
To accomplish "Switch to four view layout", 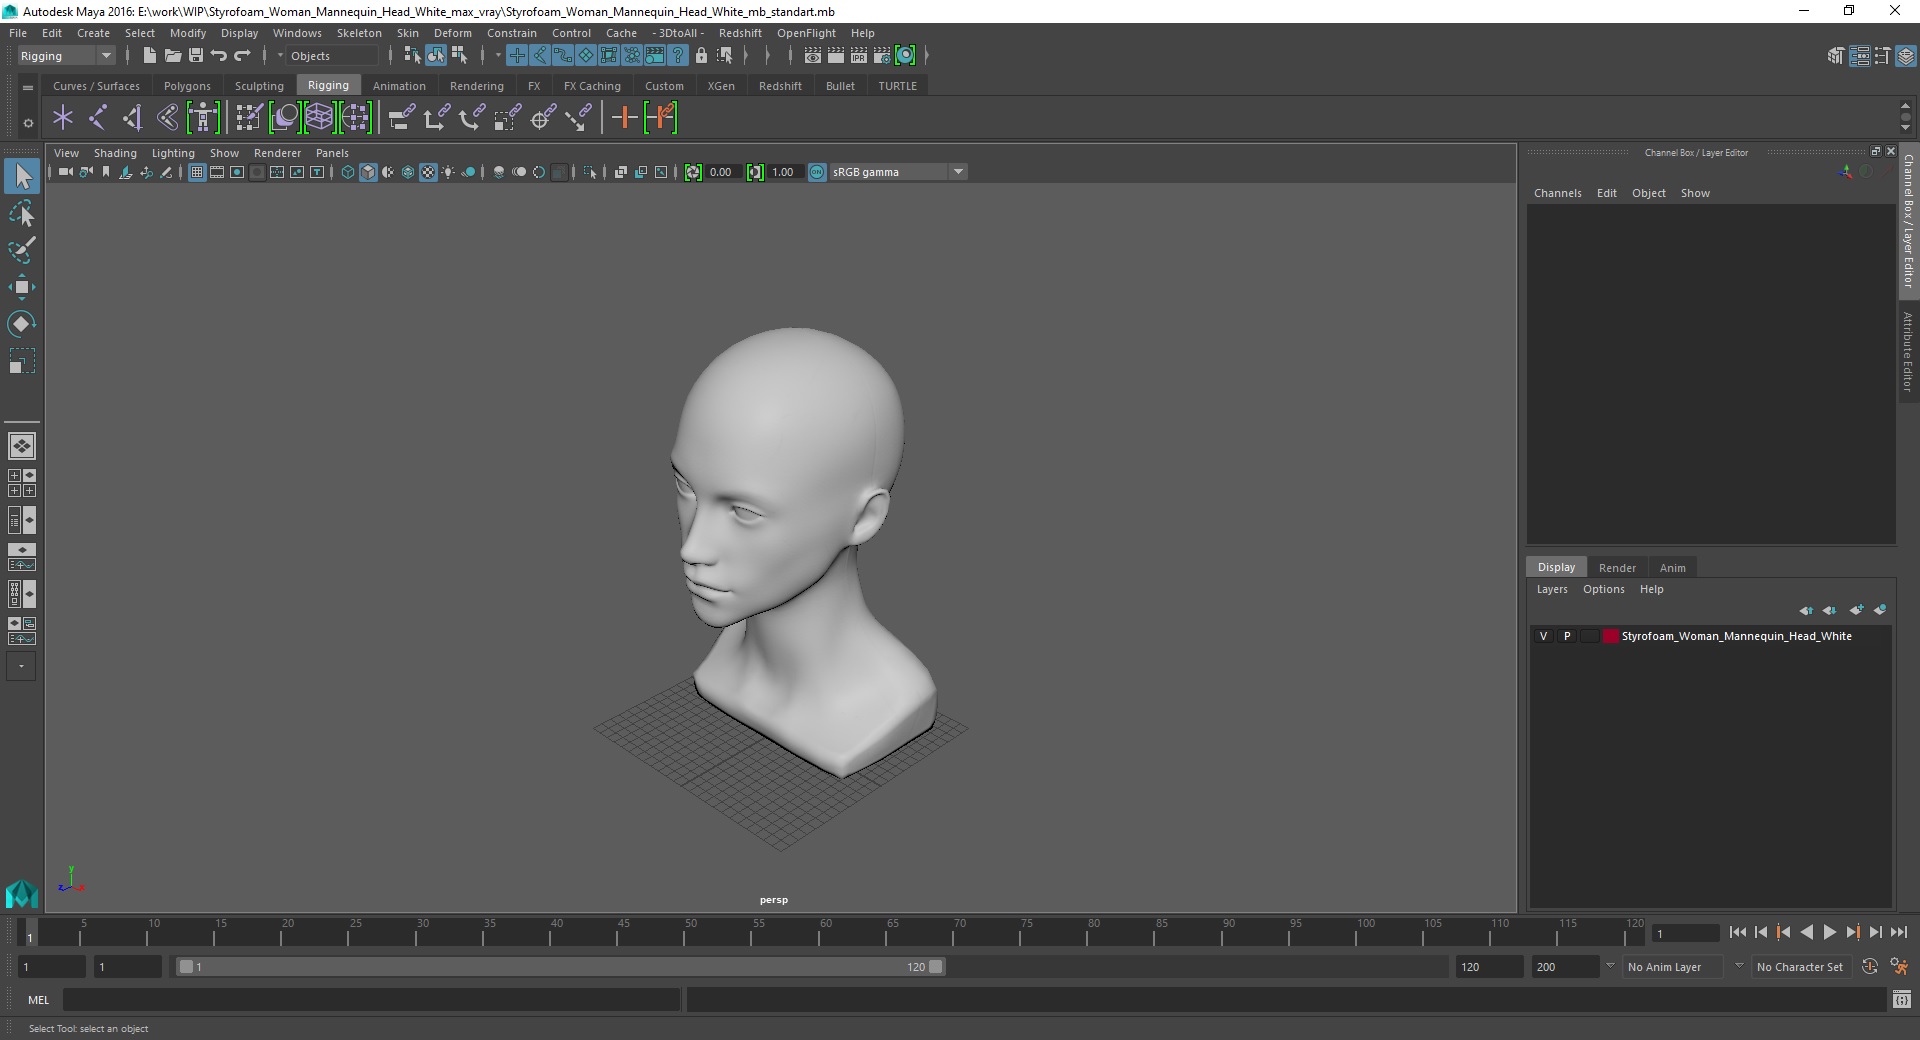I will [x=22, y=483].
